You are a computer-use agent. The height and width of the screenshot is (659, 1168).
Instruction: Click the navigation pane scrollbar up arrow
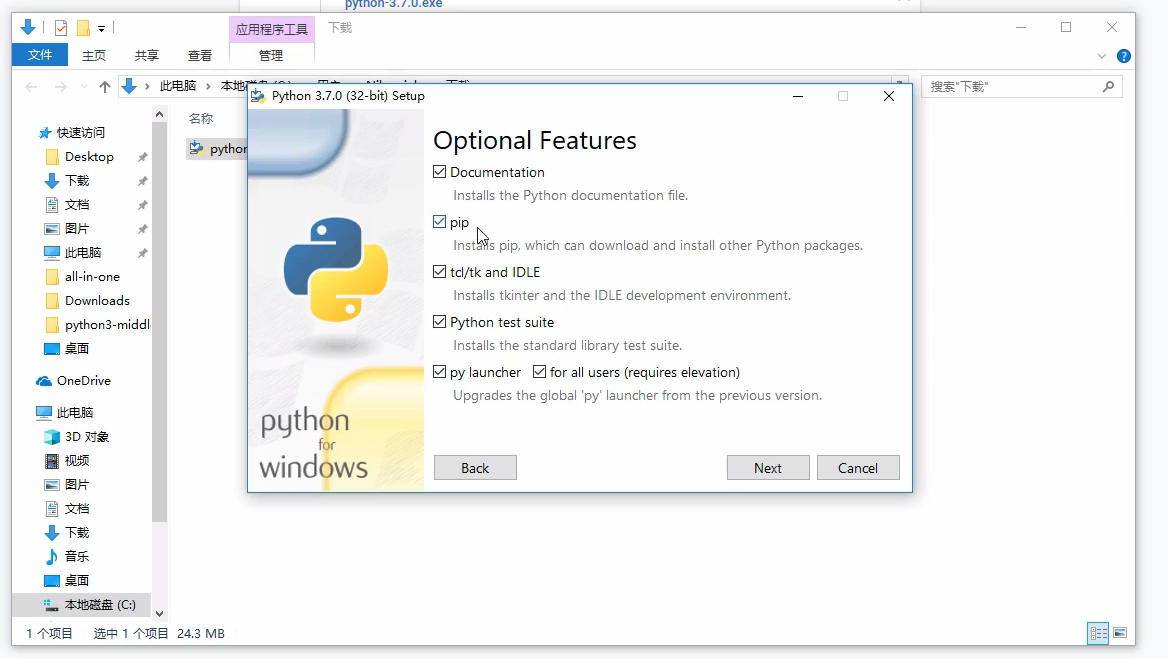click(x=159, y=114)
